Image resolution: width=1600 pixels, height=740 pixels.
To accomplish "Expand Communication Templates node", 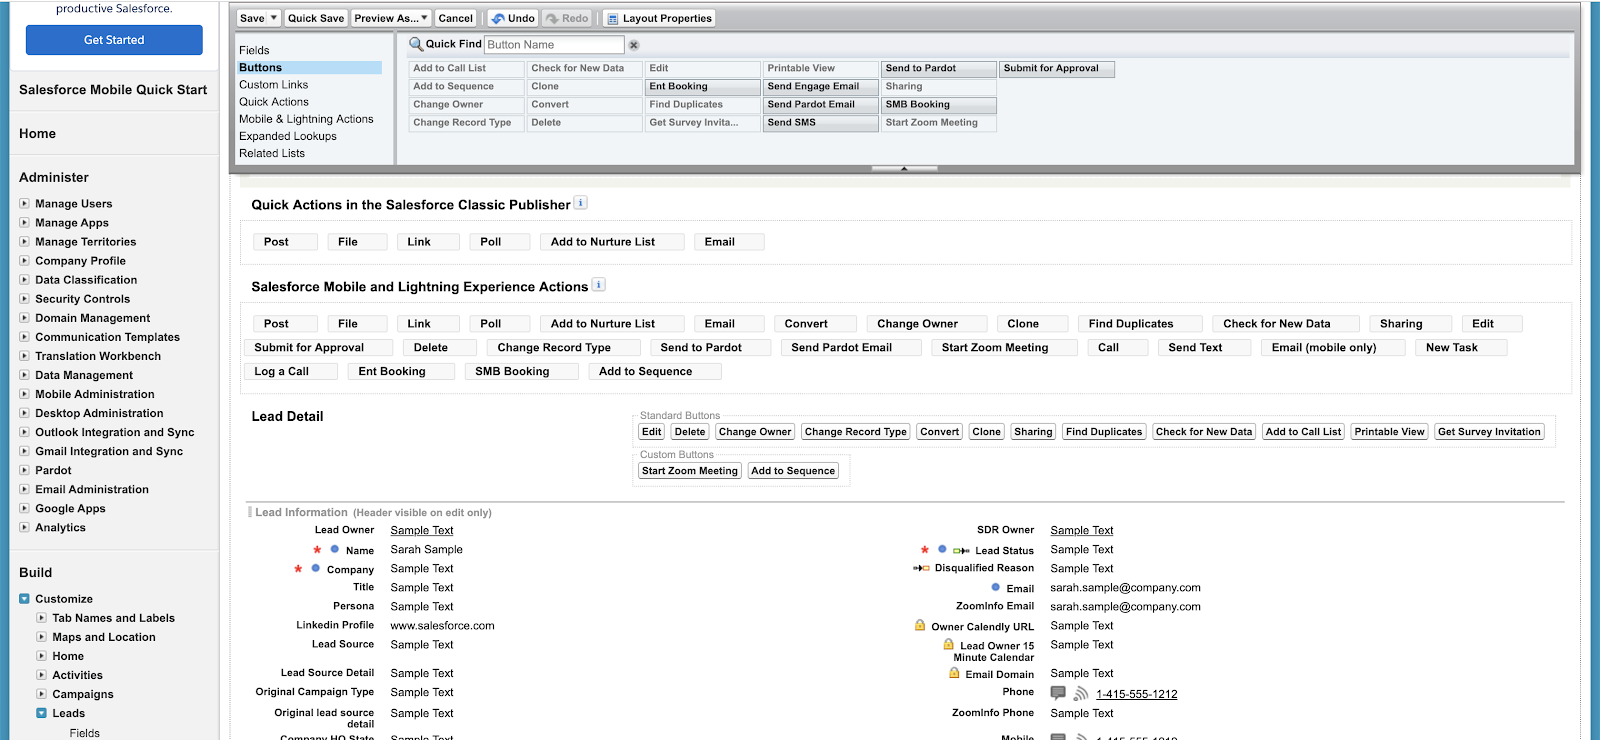I will pyautogui.click(x=24, y=336).
